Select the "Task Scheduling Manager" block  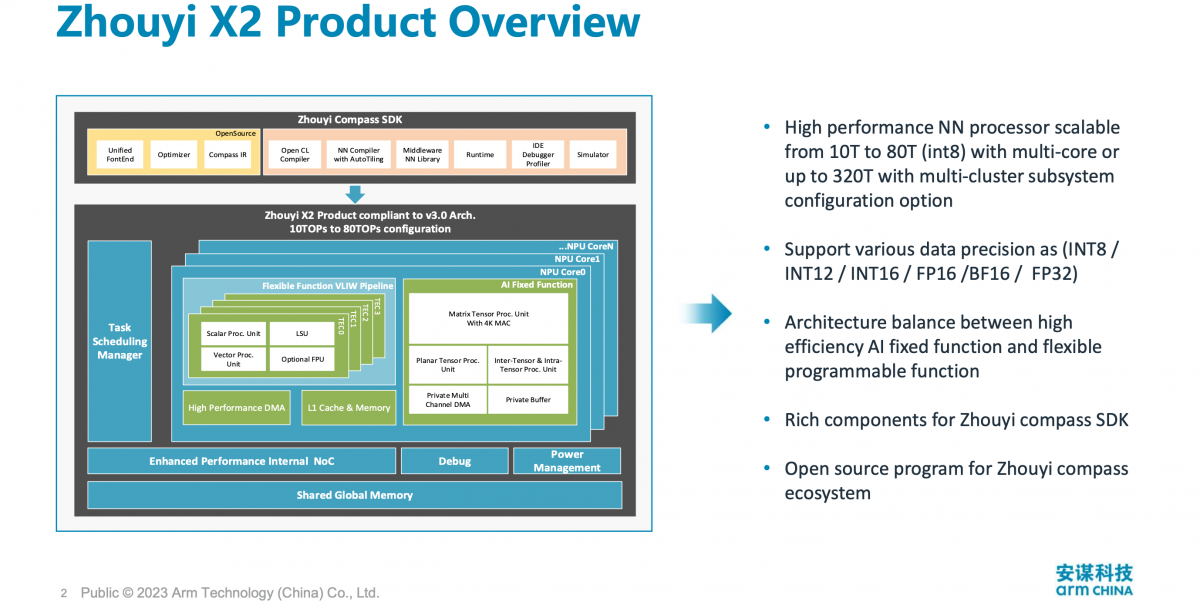click(x=119, y=341)
